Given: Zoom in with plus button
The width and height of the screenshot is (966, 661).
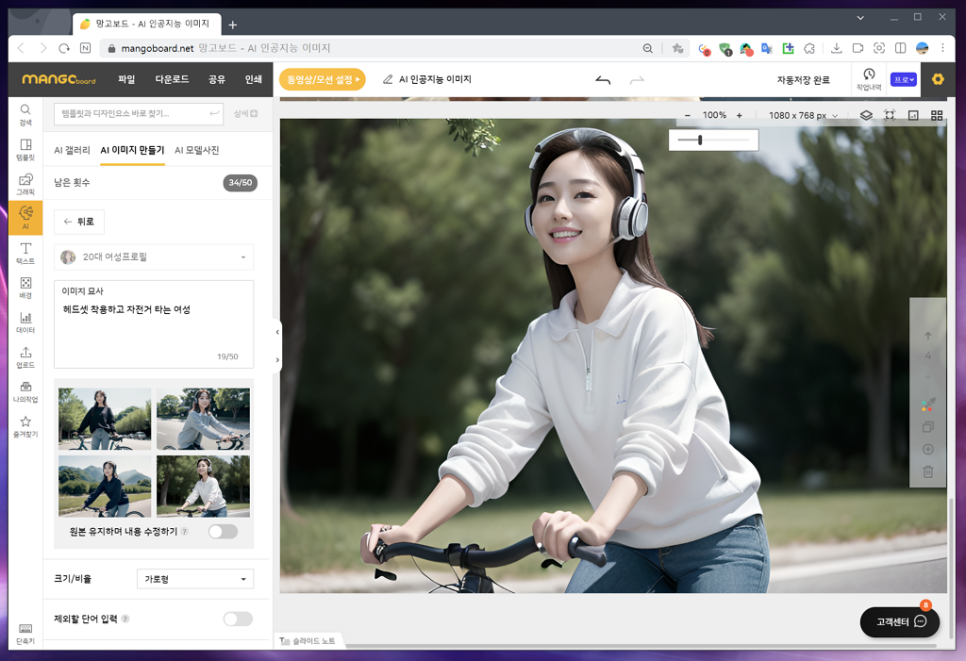Looking at the screenshot, I should tap(739, 115).
